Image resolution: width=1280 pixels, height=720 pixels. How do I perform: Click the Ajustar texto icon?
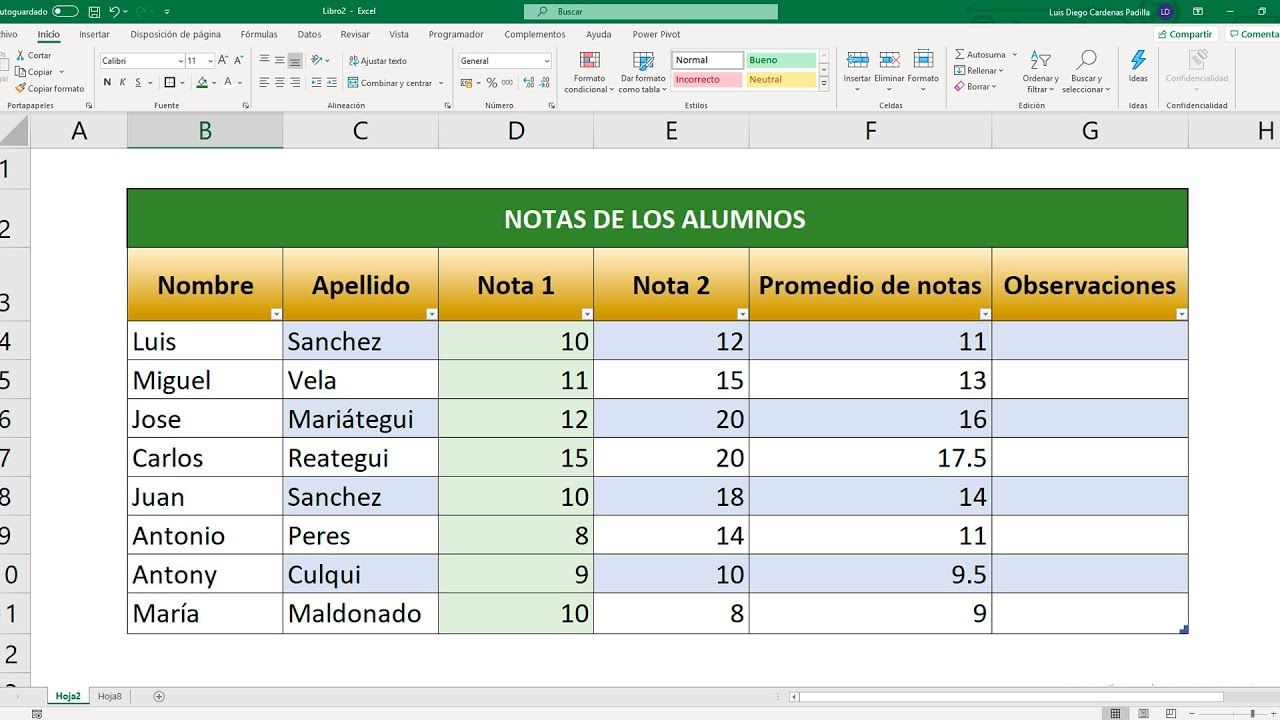355,60
